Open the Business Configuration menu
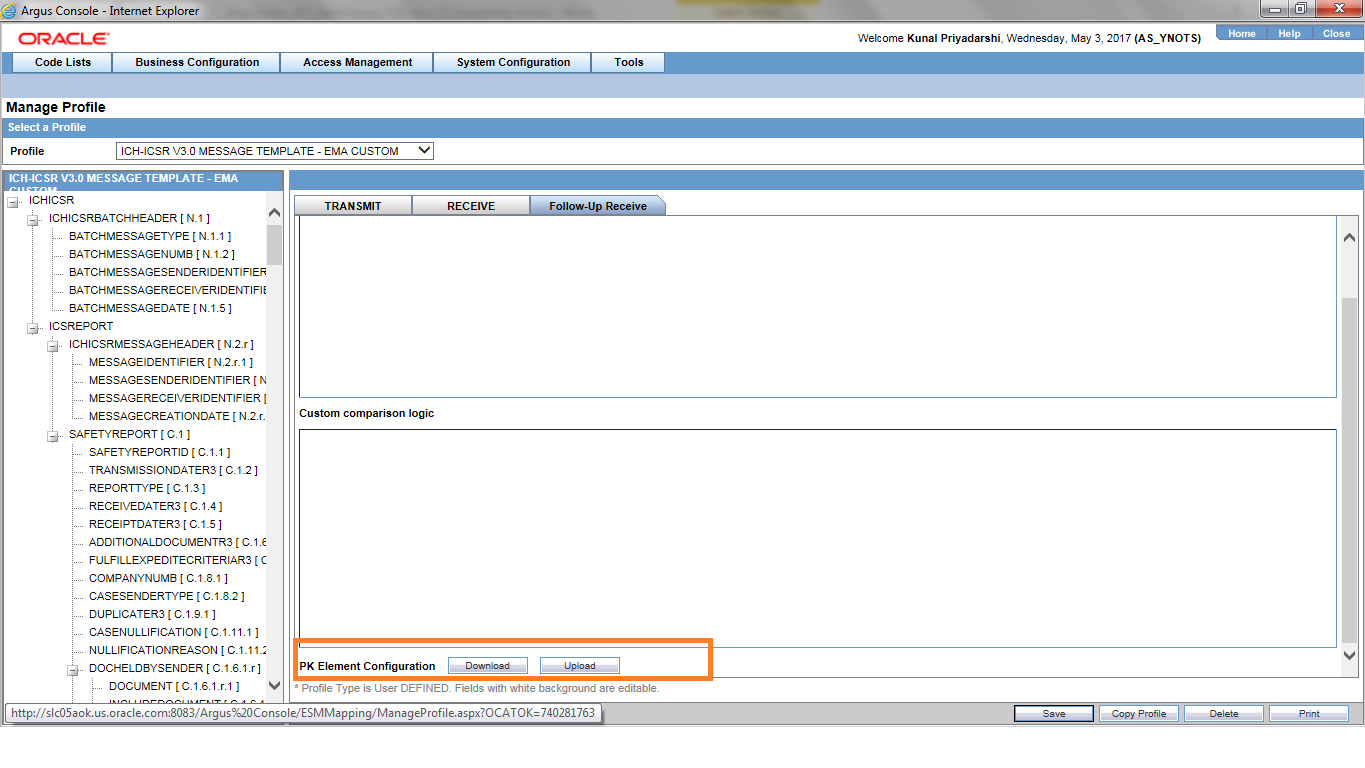Viewport: 1365px width, 768px height. (x=197, y=62)
